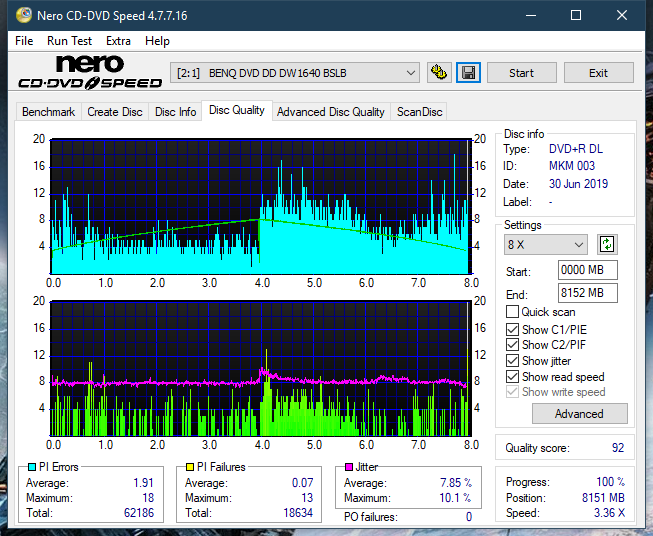The height and width of the screenshot is (536, 653).
Task: Click the Quality score value 92
Action: [618, 448]
